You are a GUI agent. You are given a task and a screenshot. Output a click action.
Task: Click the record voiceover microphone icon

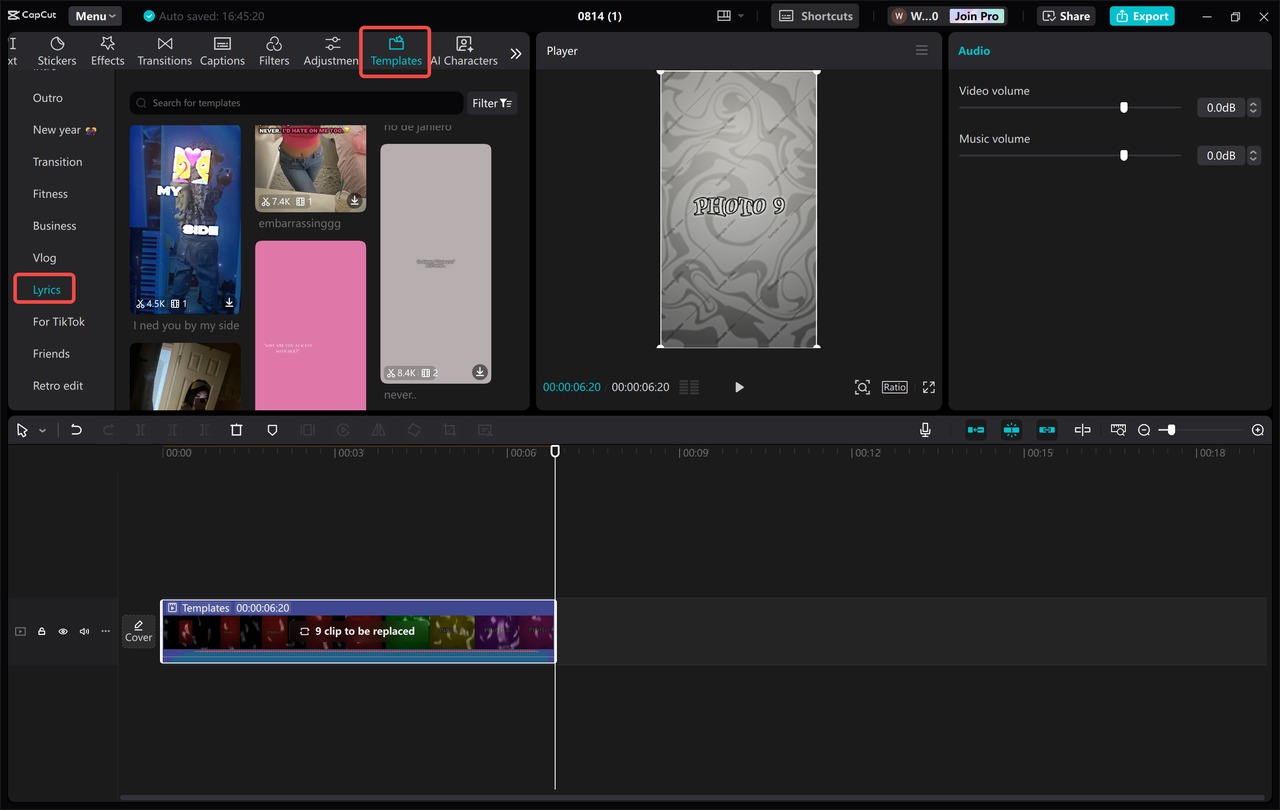point(926,430)
